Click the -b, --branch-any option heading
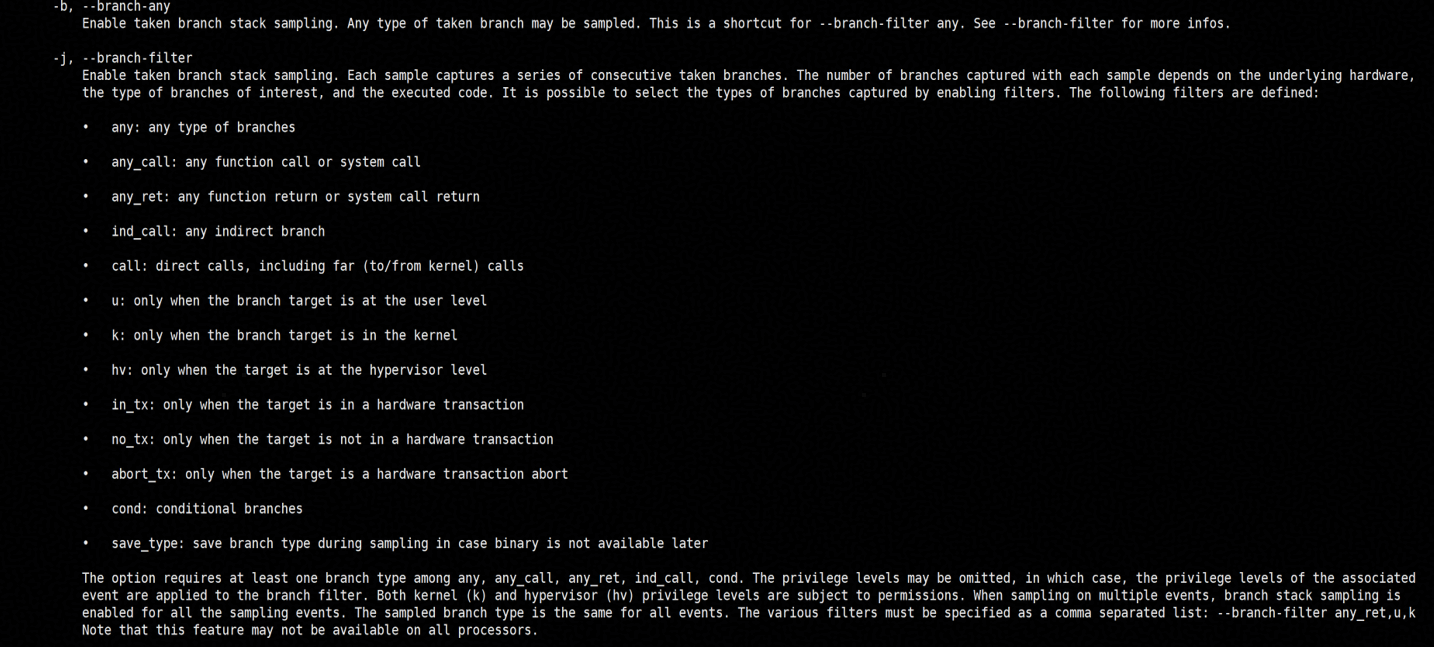The width and height of the screenshot is (1434, 647). coord(111,7)
